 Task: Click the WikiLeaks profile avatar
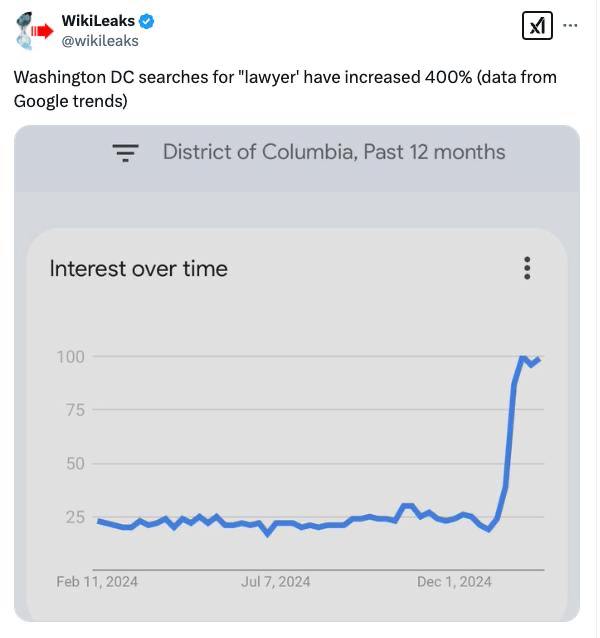[36, 30]
